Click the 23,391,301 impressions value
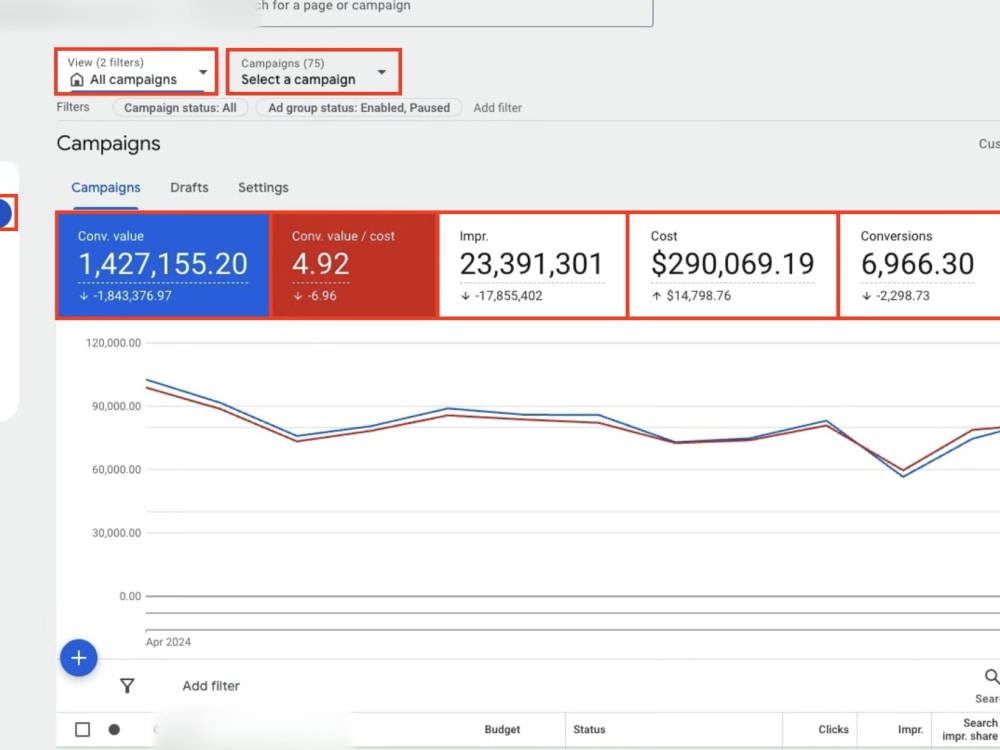The height and width of the screenshot is (750, 1000). tap(531, 264)
